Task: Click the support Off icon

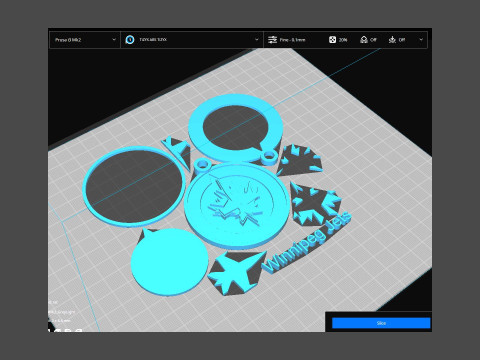Action: (x=364, y=40)
